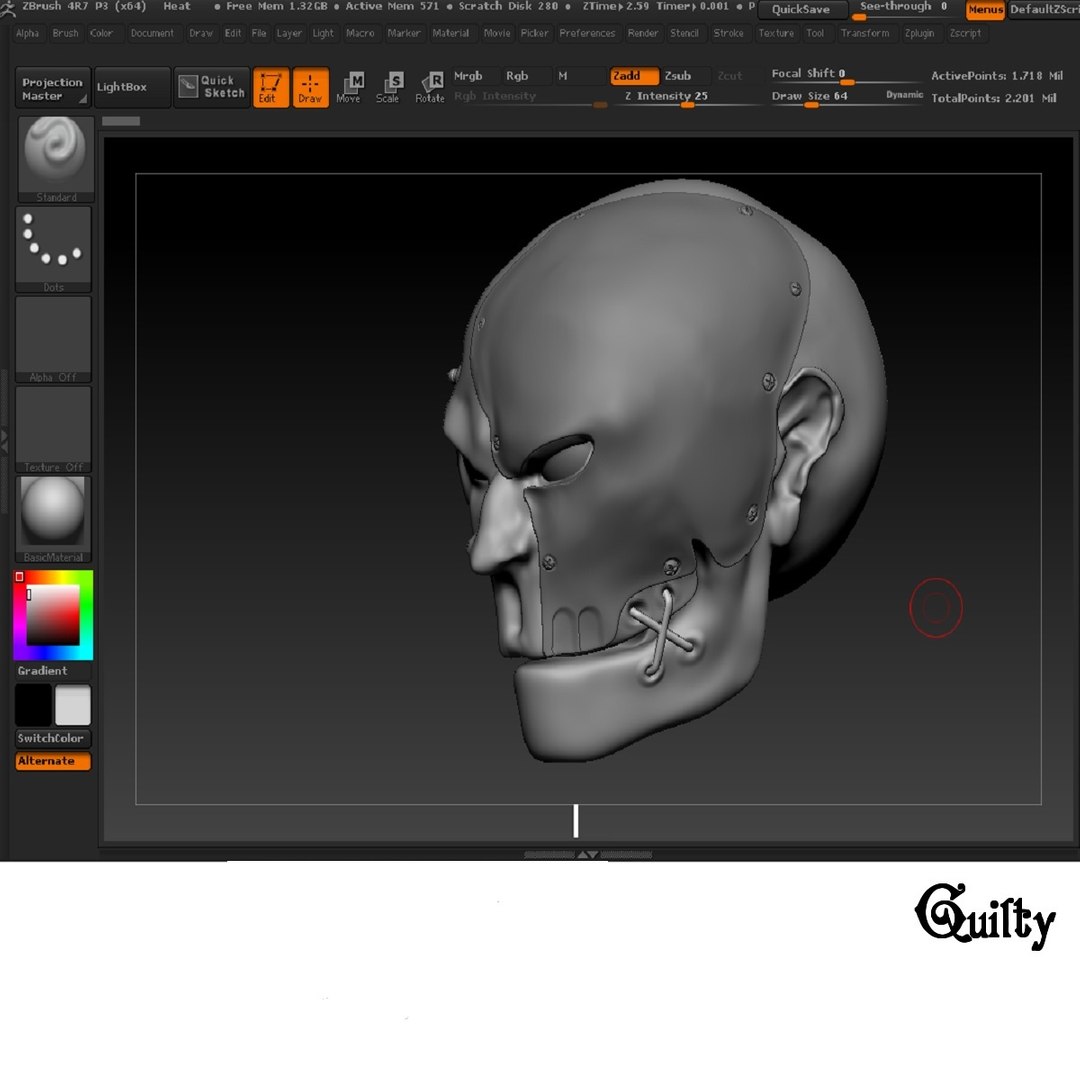Open the Draw menu

coord(201,33)
